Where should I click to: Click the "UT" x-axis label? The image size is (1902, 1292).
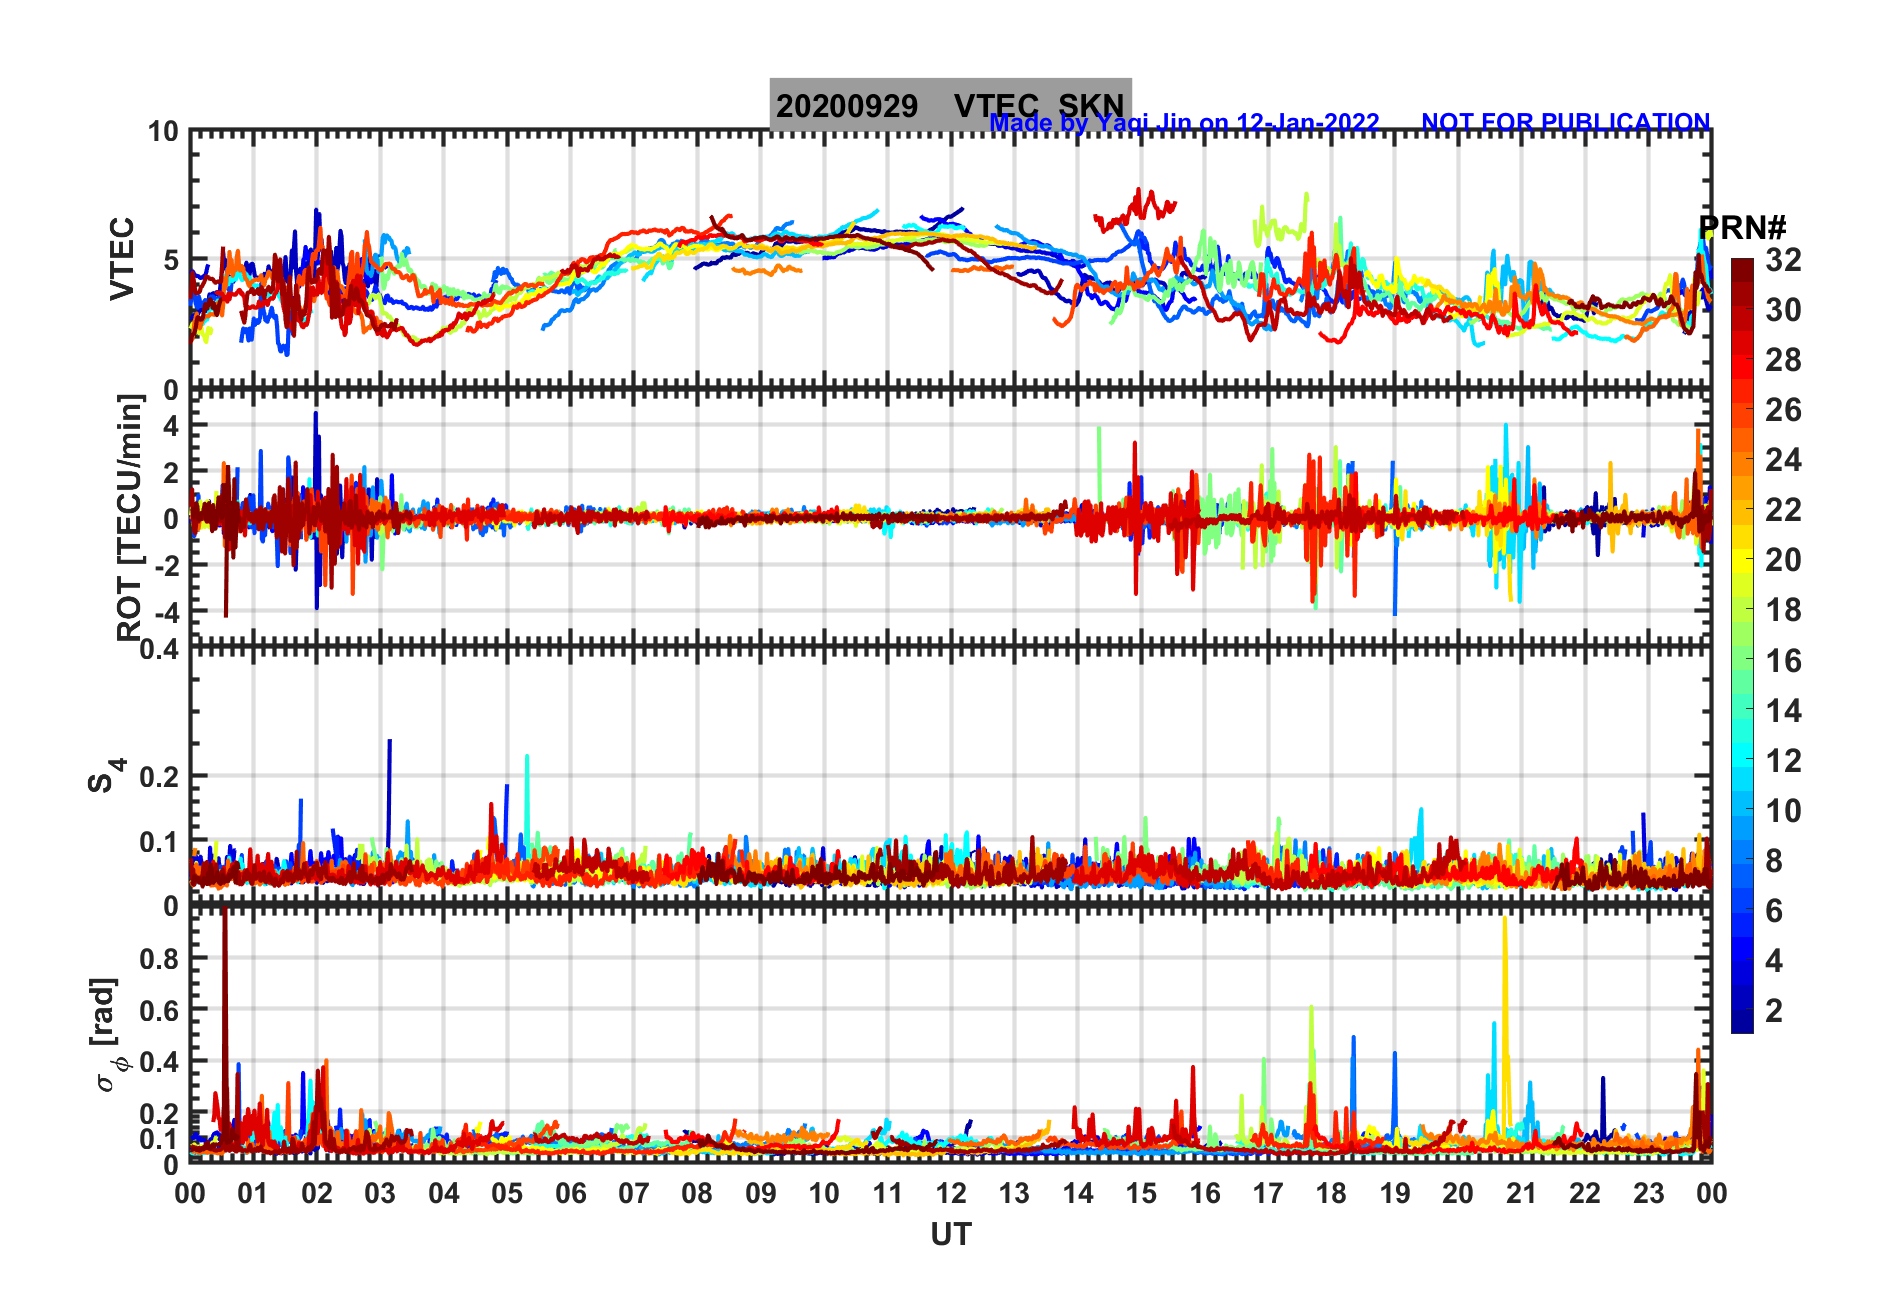[950, 1235]
